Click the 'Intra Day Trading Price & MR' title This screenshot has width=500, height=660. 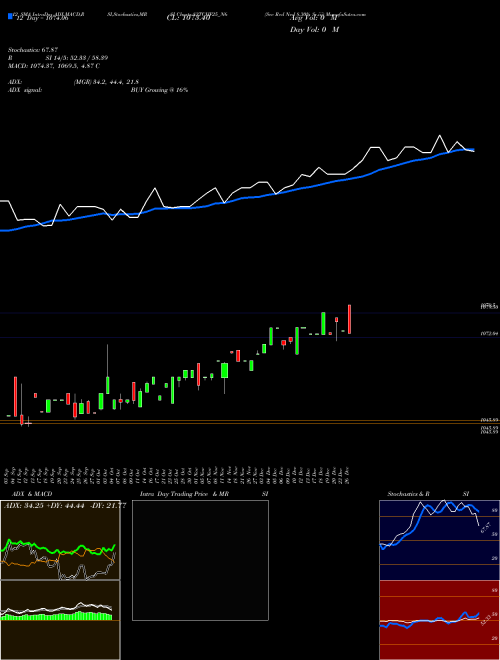tap(184, 494)
